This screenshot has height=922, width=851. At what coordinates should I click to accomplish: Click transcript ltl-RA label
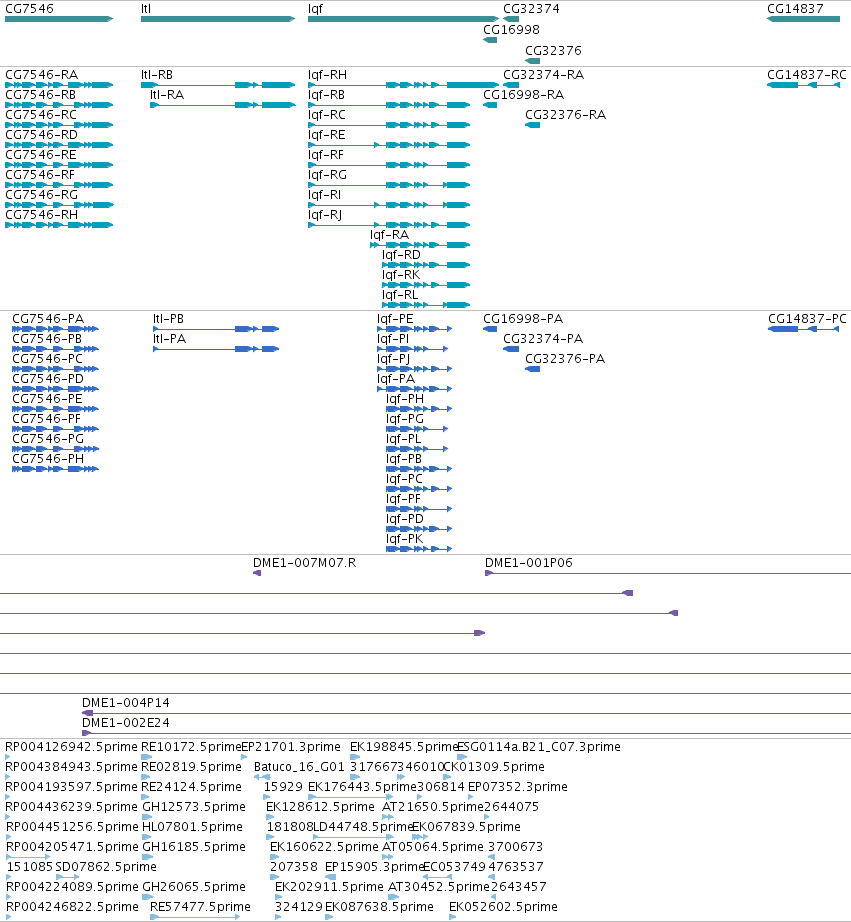click(167, 95)
